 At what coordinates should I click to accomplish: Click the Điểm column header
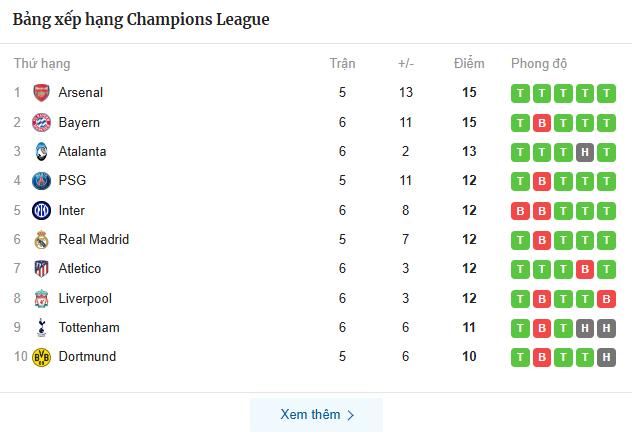[x=469, y=64]
